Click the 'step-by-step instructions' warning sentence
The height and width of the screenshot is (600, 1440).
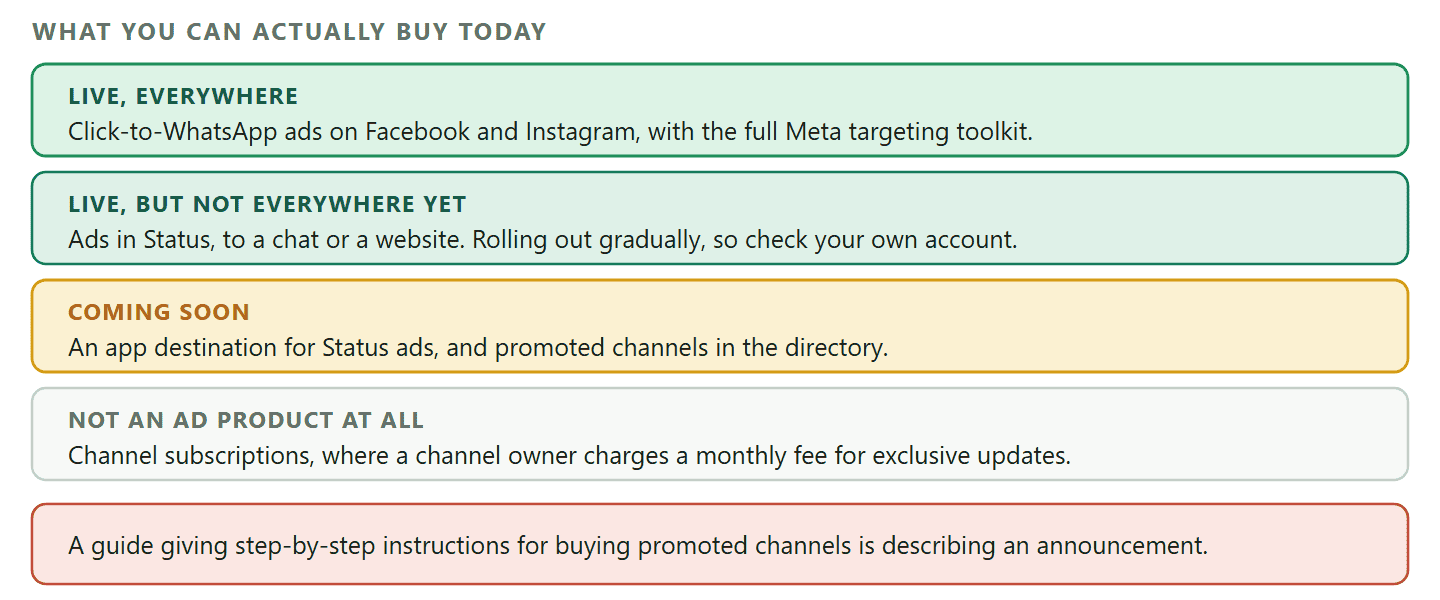pyautogui.click(x=638, y=546)
